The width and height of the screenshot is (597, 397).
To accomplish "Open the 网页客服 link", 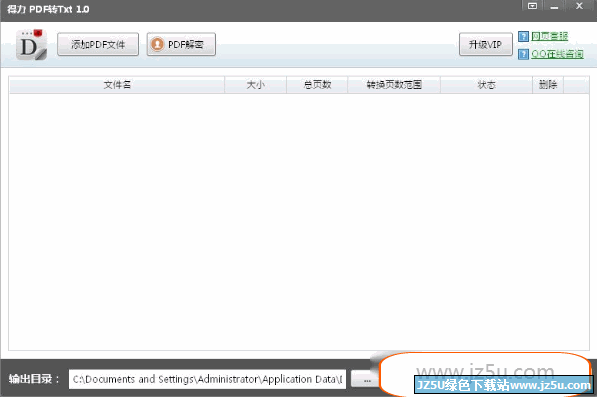I will [x=549, y=36].
